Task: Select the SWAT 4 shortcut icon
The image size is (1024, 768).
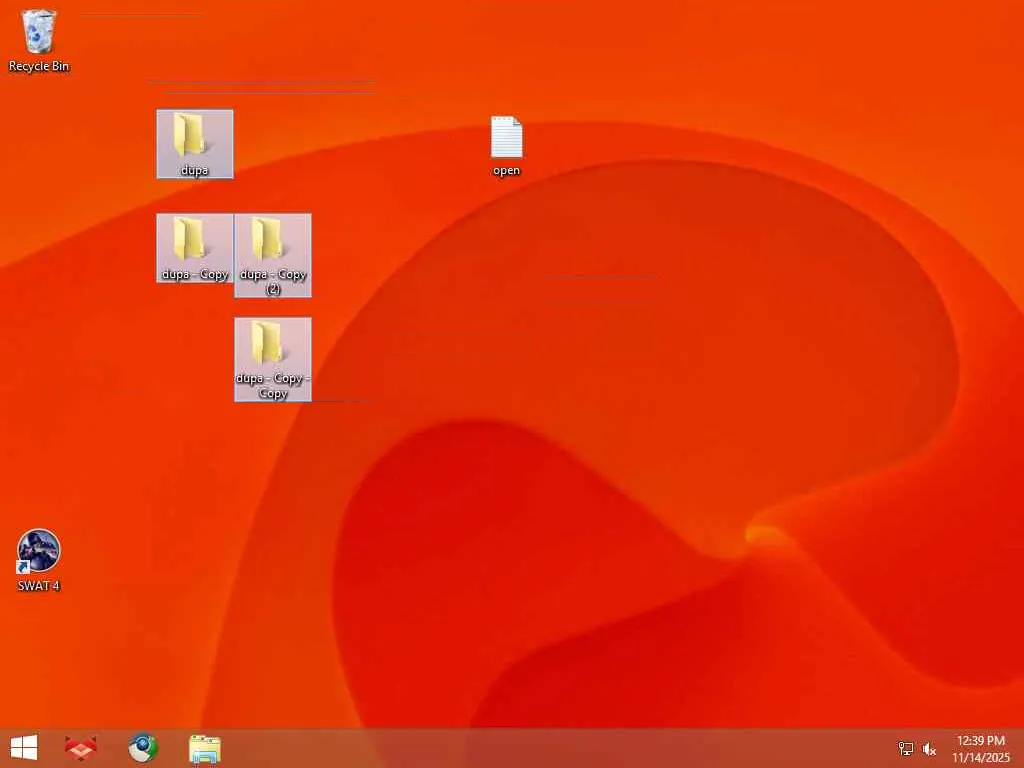Action: click(x=39, y=560)
